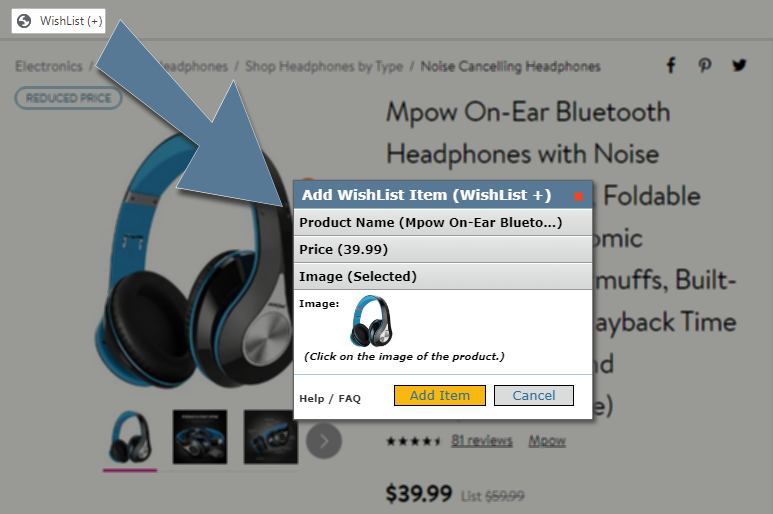Collapse the Image (Selected) section

[443, 276]
